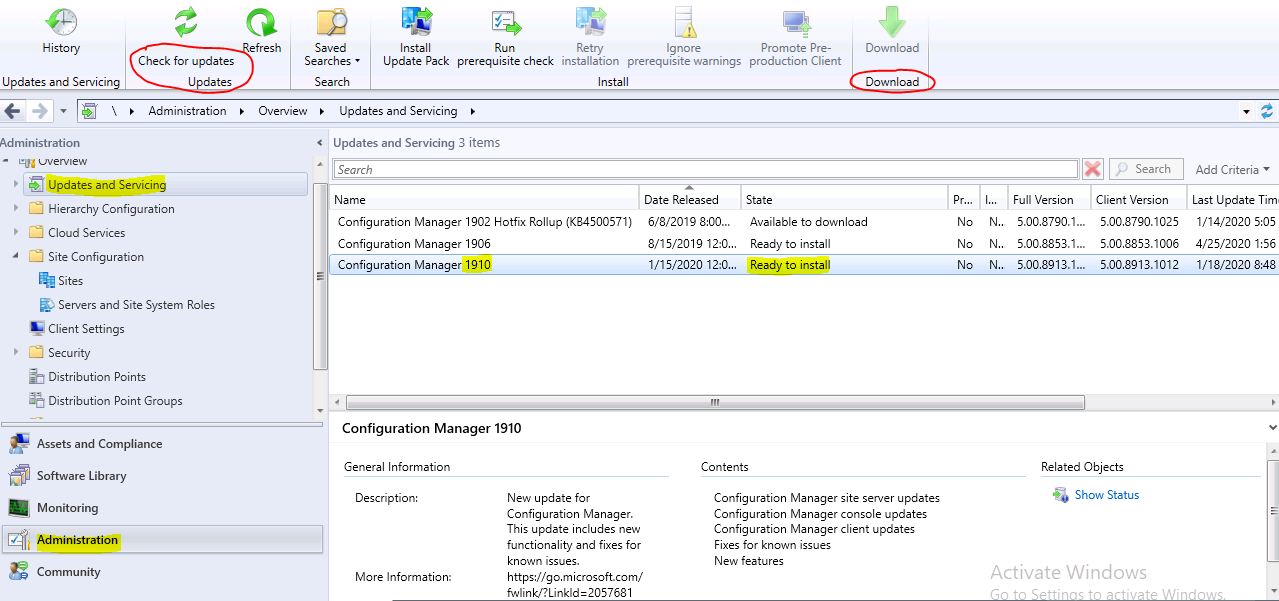Select the Sites node
Viewport: 1279px width, 601px height.
click(x=70, y=281)
